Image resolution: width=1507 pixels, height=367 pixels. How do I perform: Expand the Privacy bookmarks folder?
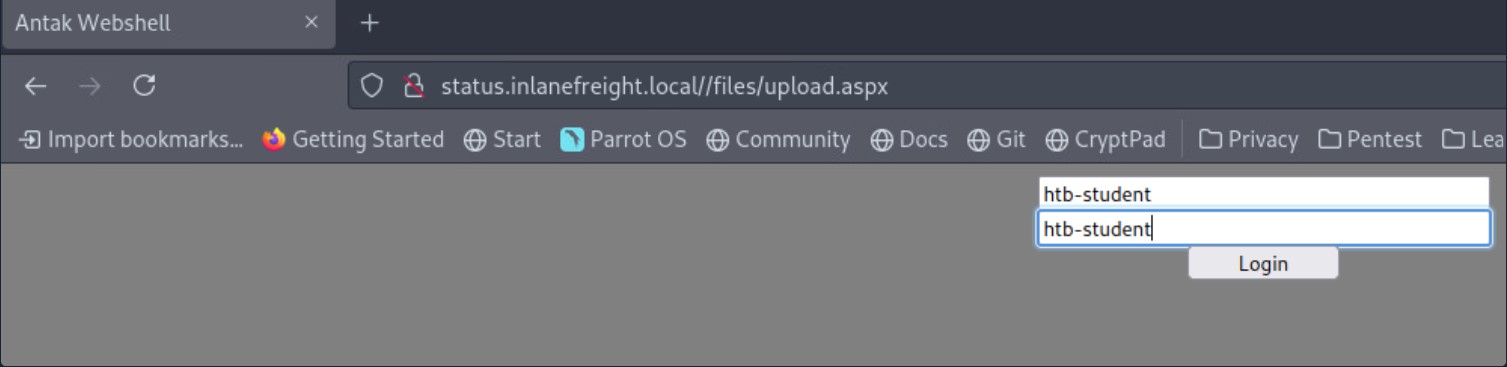[1248, 140]
